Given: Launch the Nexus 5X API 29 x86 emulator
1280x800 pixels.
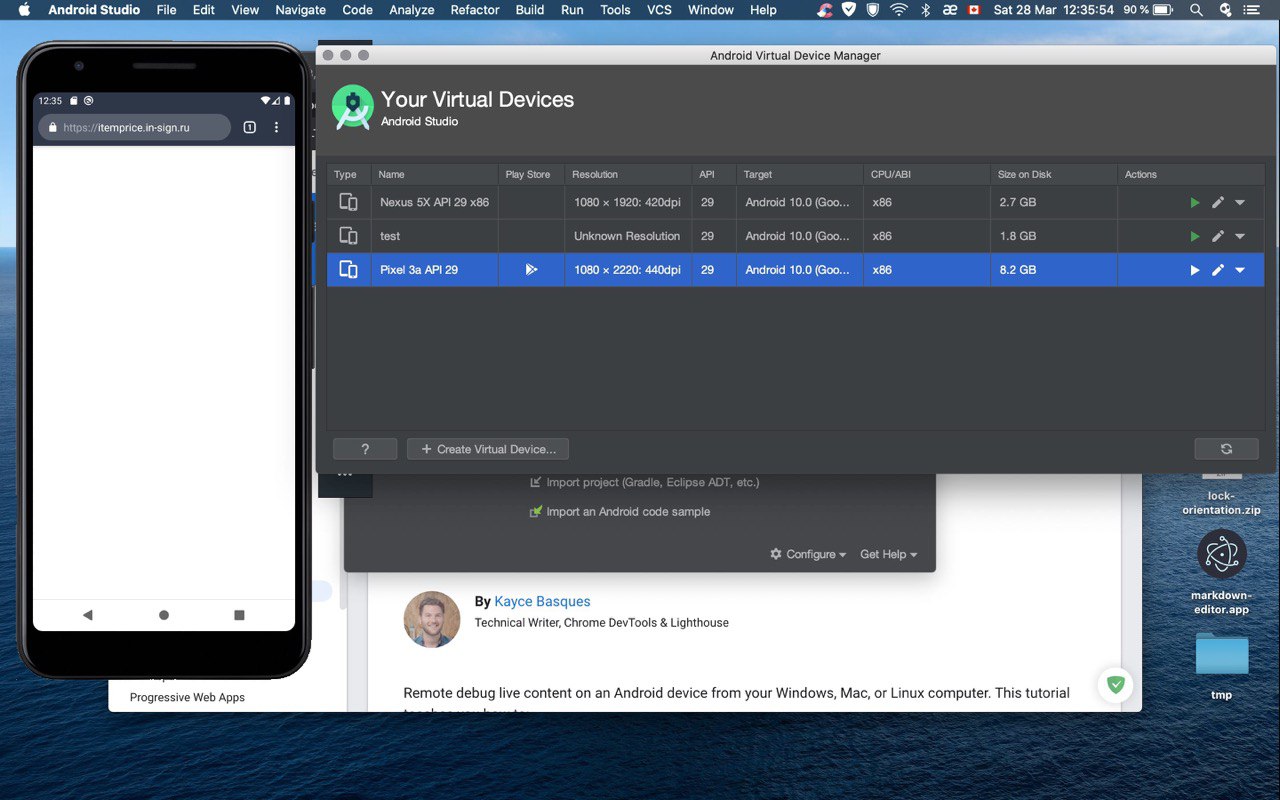Looking at the screenshot, I should (x=1194, y=202).
